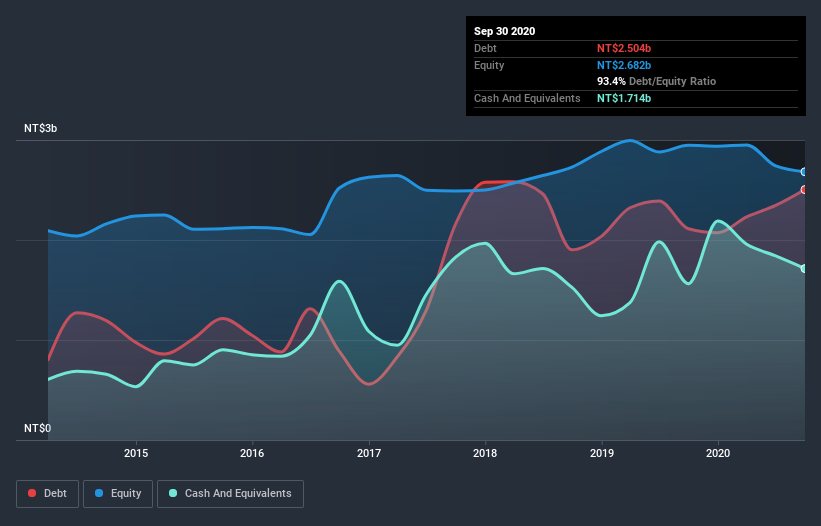This screenshot has width=821, height=526.
Task: Click the 93.4% Debt/Equity Ratio text
Action: tap(656, 81)
